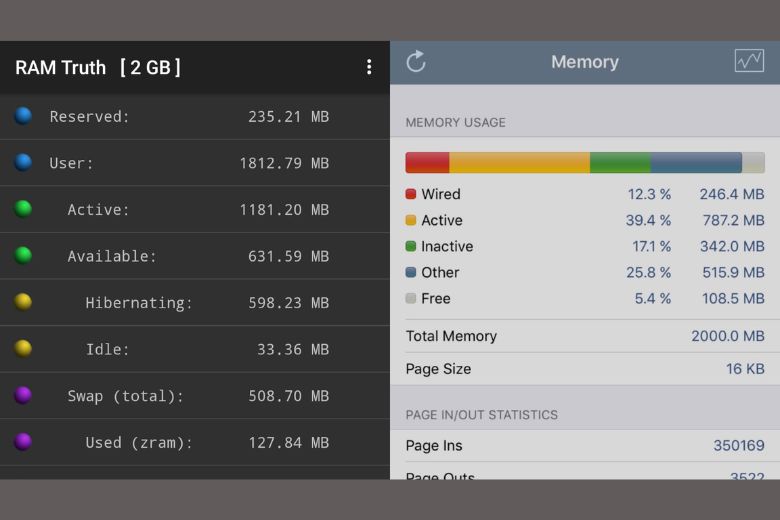The image size is (780, 520).
Task: Click the MEMORY USAGE section header
Action: pos(455,122)
